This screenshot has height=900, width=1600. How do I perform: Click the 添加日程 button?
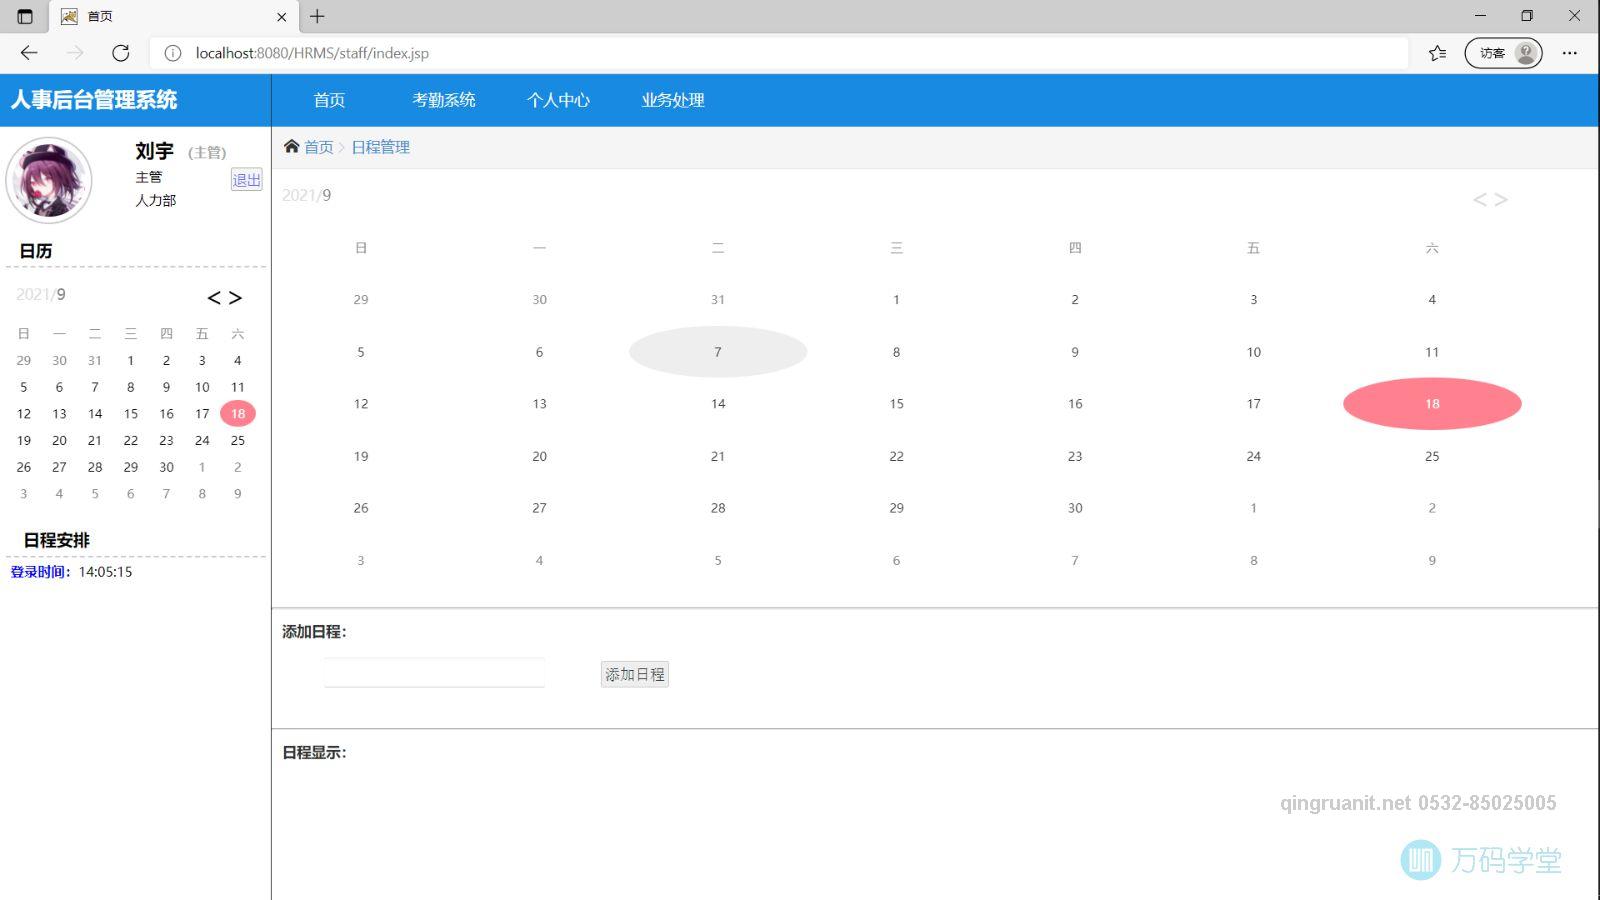(x=634, y=673)
